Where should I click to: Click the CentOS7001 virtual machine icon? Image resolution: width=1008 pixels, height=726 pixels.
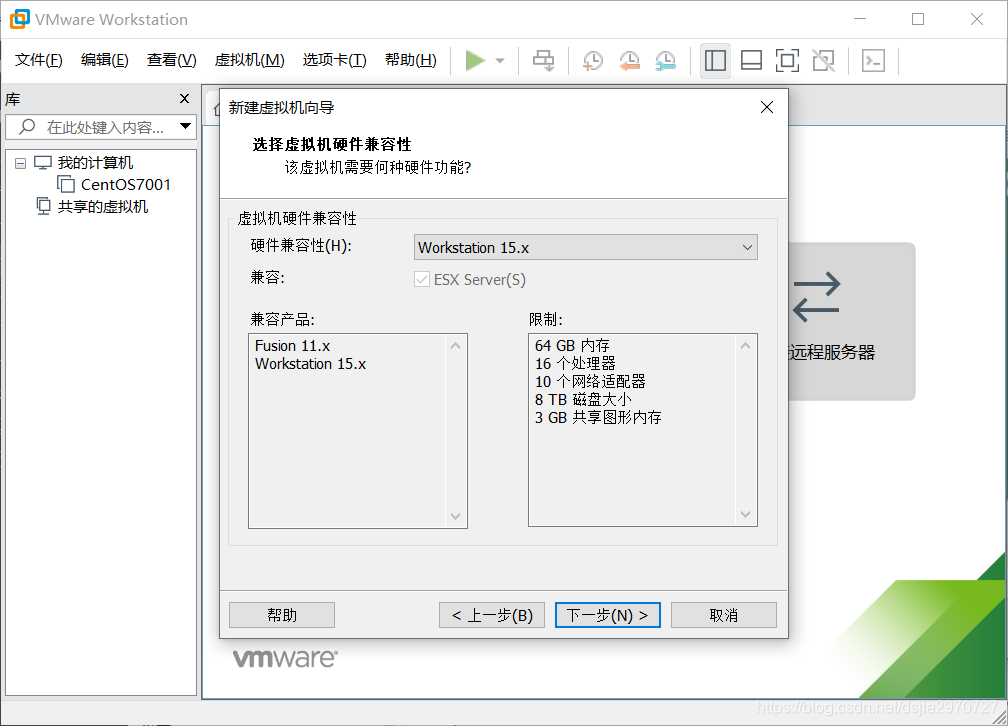(x=66, y=185)
